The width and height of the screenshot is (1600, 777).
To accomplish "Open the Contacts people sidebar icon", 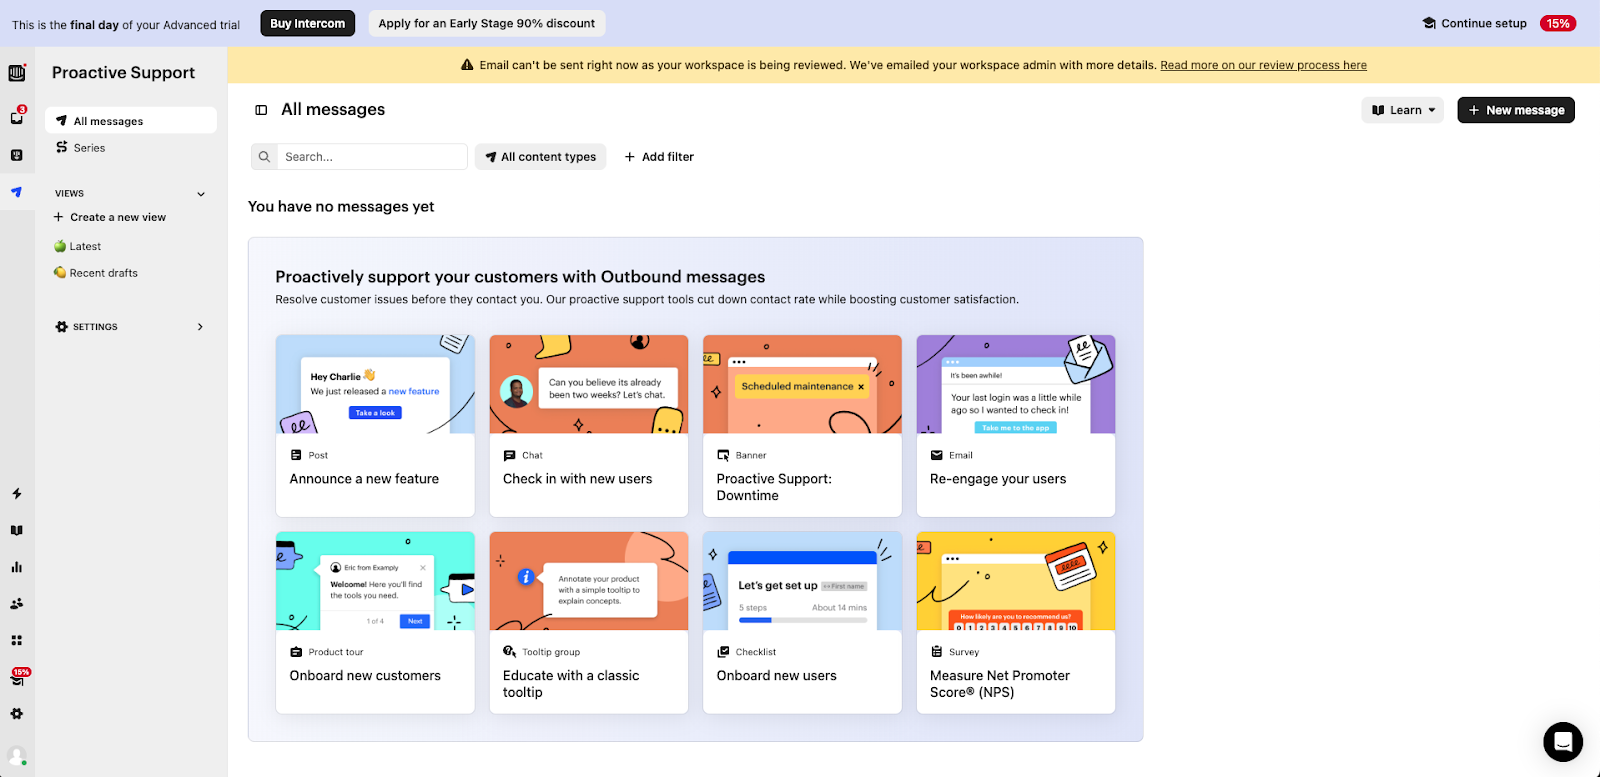I will (x=17, y=604).
